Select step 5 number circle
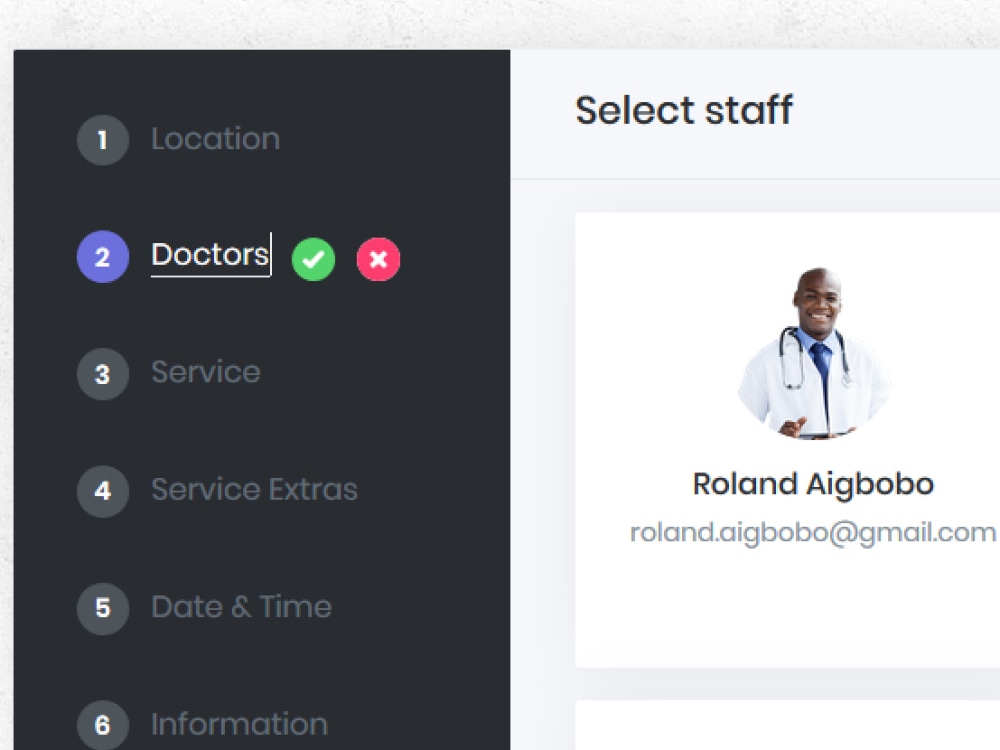Viewport: 1000px width, 750px height. coord(103,608)
